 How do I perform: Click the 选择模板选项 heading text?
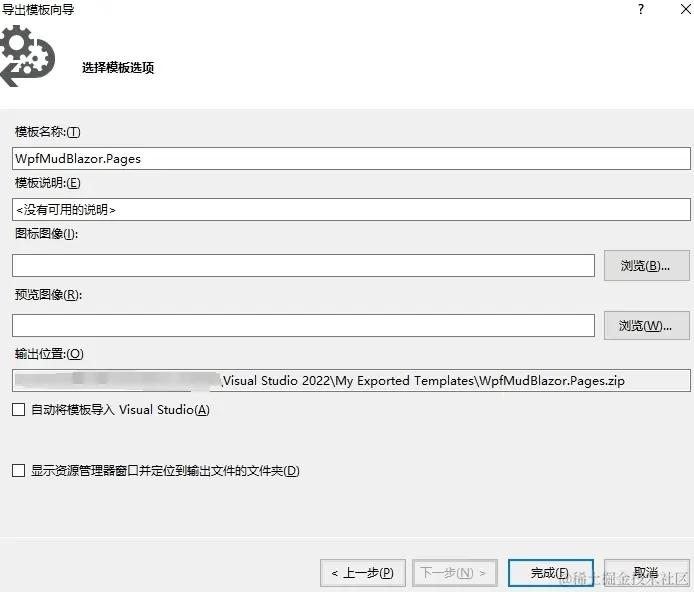(118, 68)
